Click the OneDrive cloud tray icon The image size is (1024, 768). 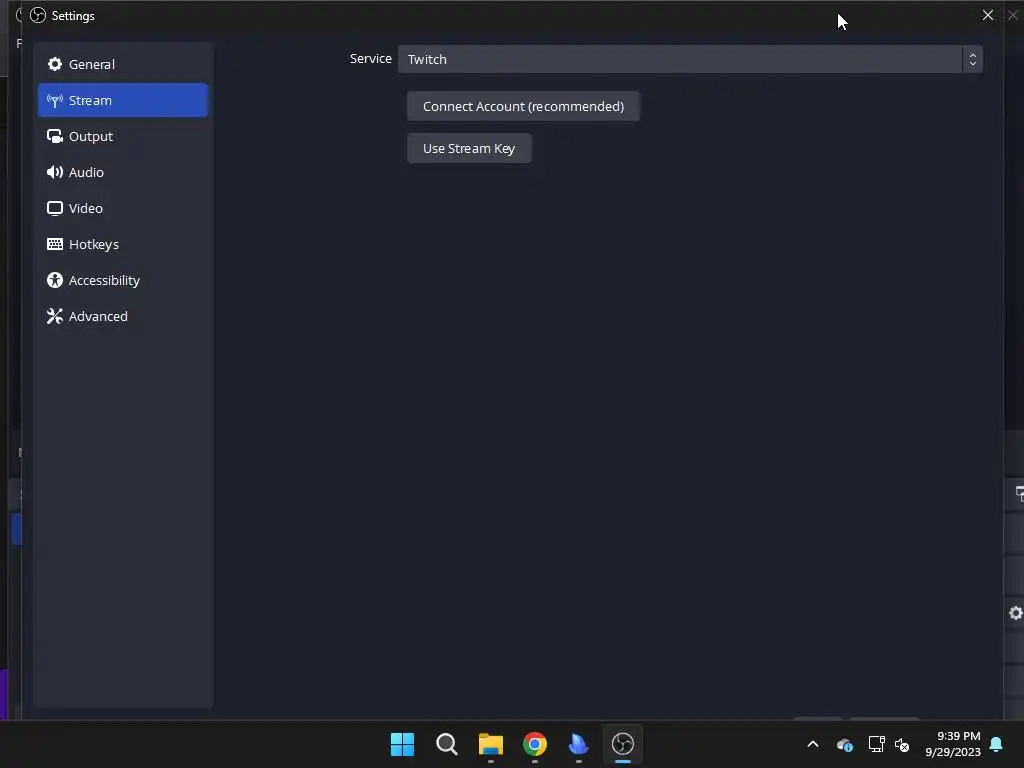[x=844, y=744]
